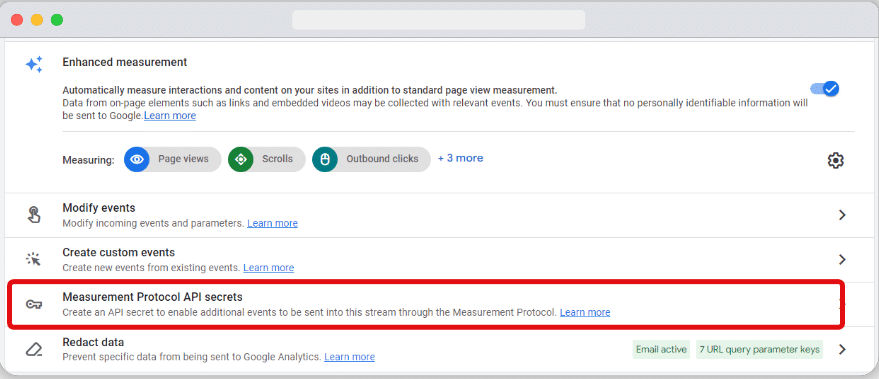
Task: Click the Scrolls green icon
Action: (x=241, y=159)
